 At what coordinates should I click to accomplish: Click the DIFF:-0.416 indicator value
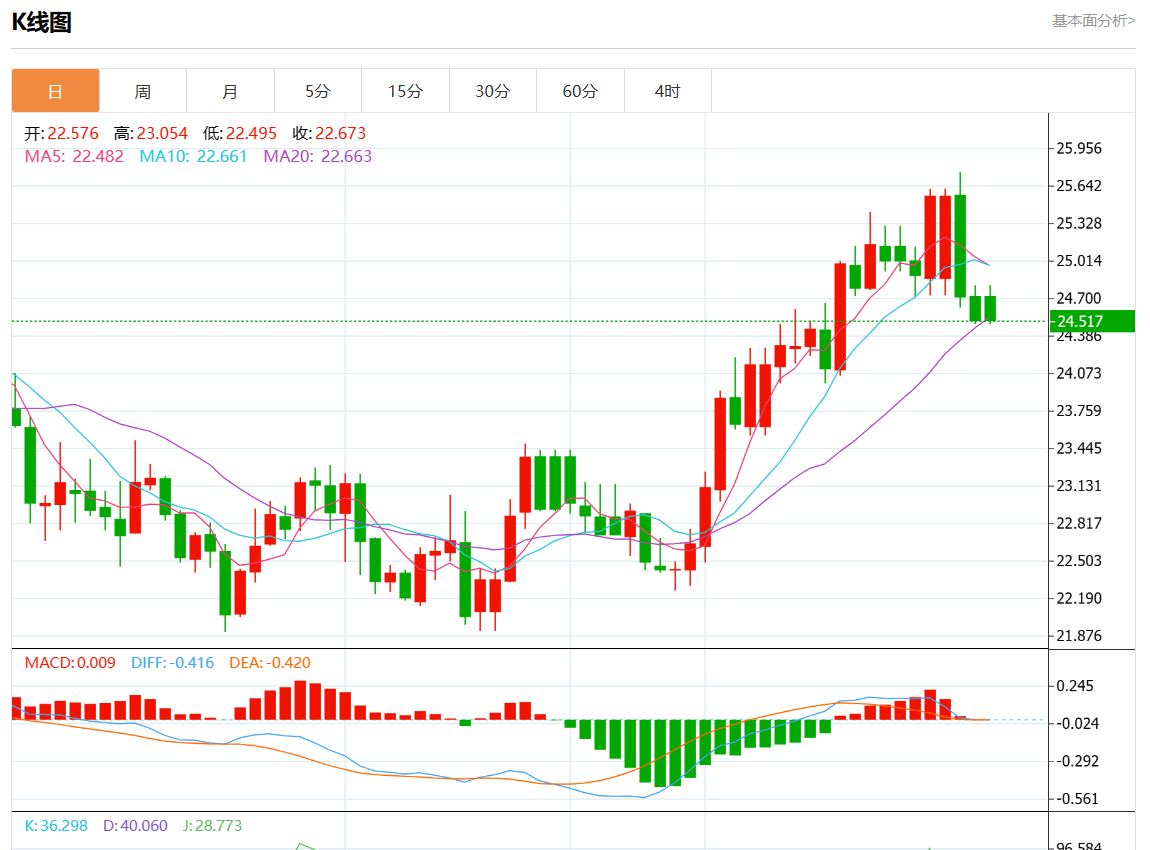click(x=172, y=663)
